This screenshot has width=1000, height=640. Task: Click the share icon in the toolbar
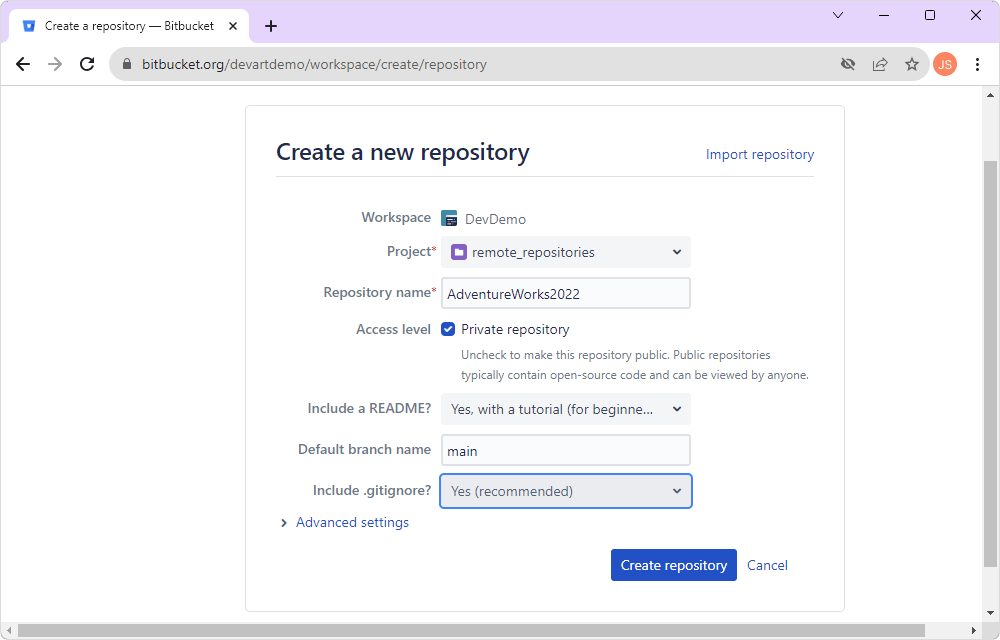[x=879, y=63]
